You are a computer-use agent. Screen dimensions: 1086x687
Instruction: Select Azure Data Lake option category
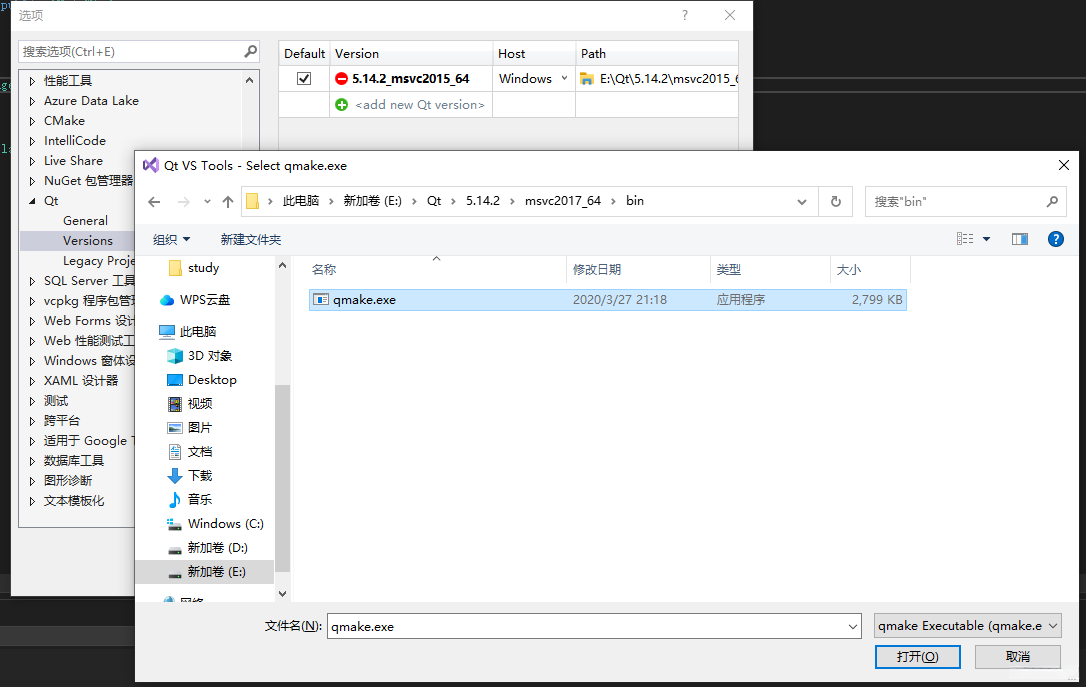pyautogui.click(x=91, y=101)
